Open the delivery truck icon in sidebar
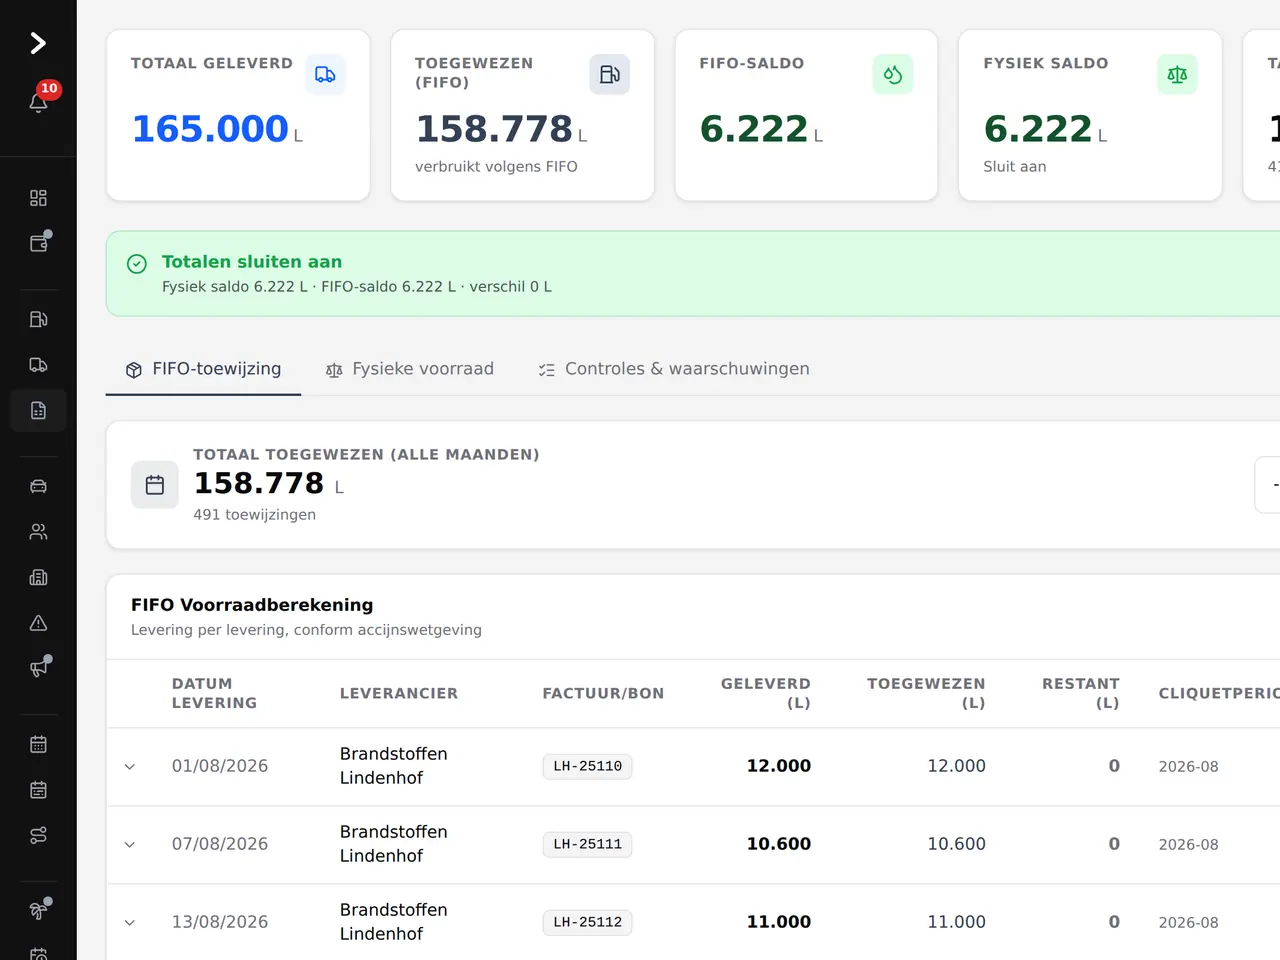 pos(38,365)
